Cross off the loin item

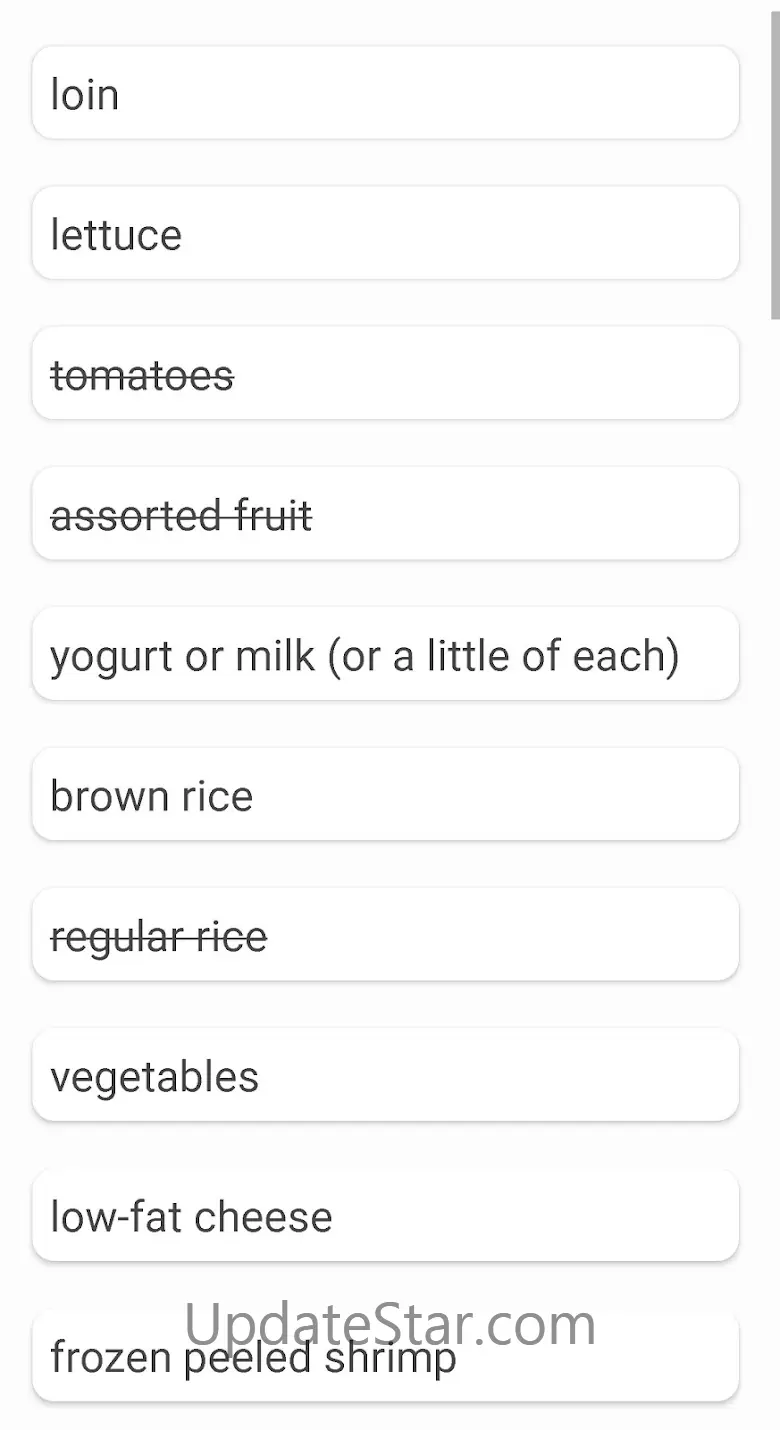point(85,95)
